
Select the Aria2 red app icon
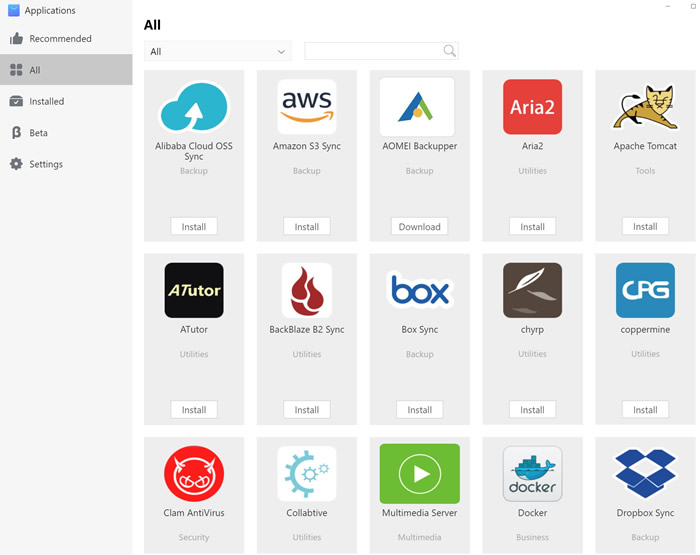532,107
